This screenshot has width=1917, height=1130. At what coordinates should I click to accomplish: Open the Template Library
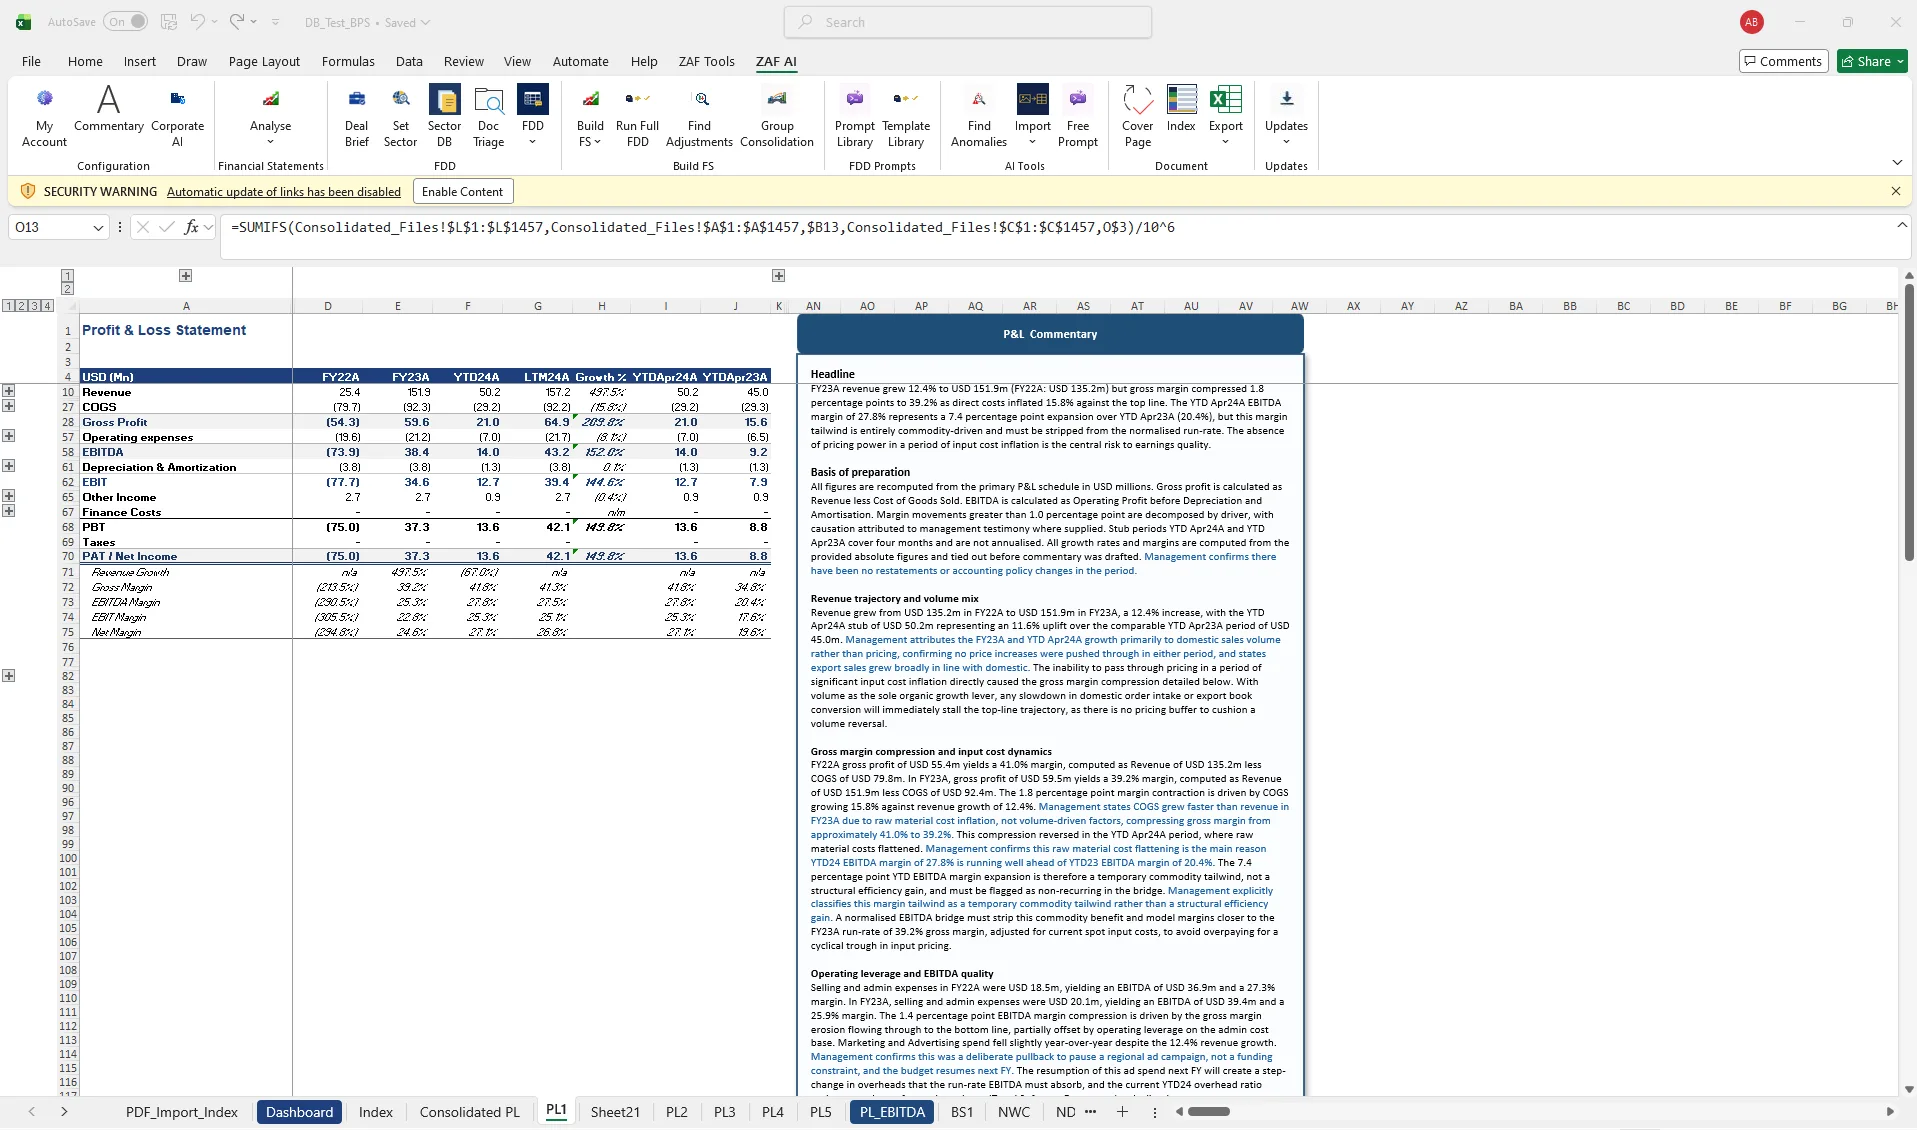906,116
